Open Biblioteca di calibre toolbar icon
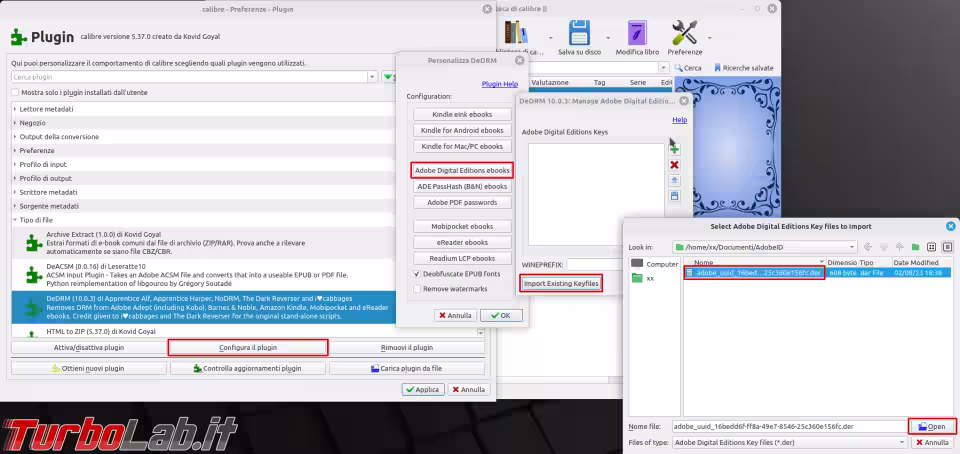Screen dimensions: 960x454 (x=517, y=32)
